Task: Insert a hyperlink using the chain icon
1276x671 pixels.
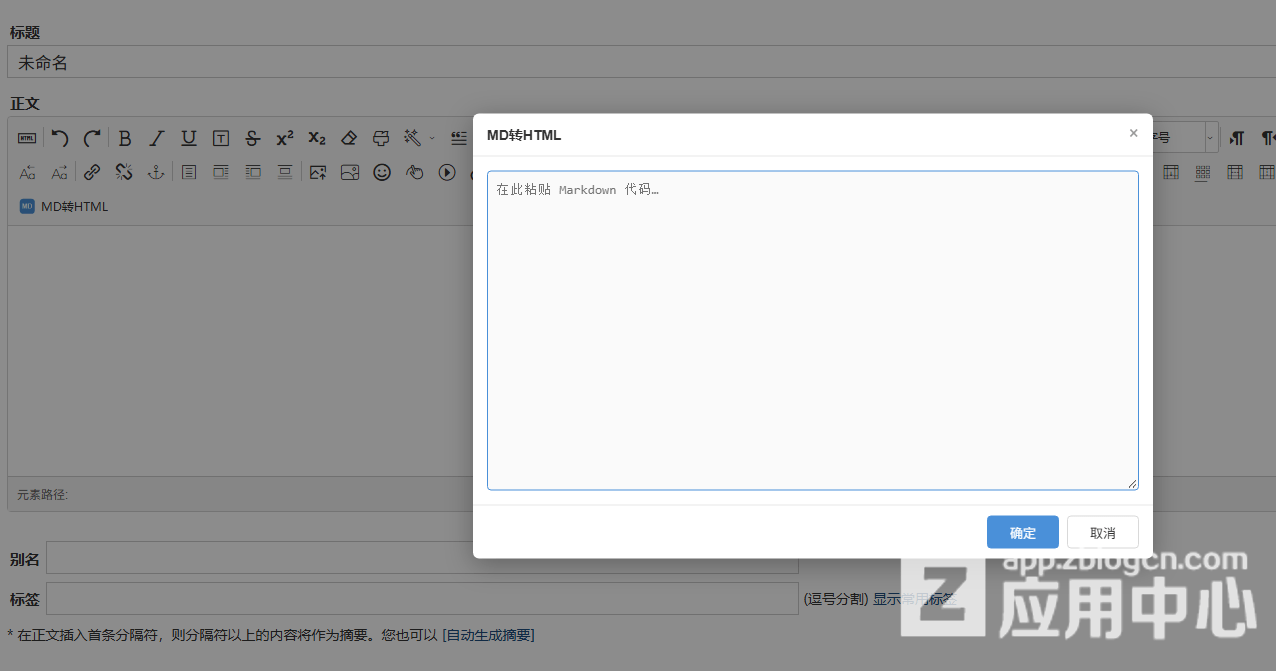Action: click(92, 172)
